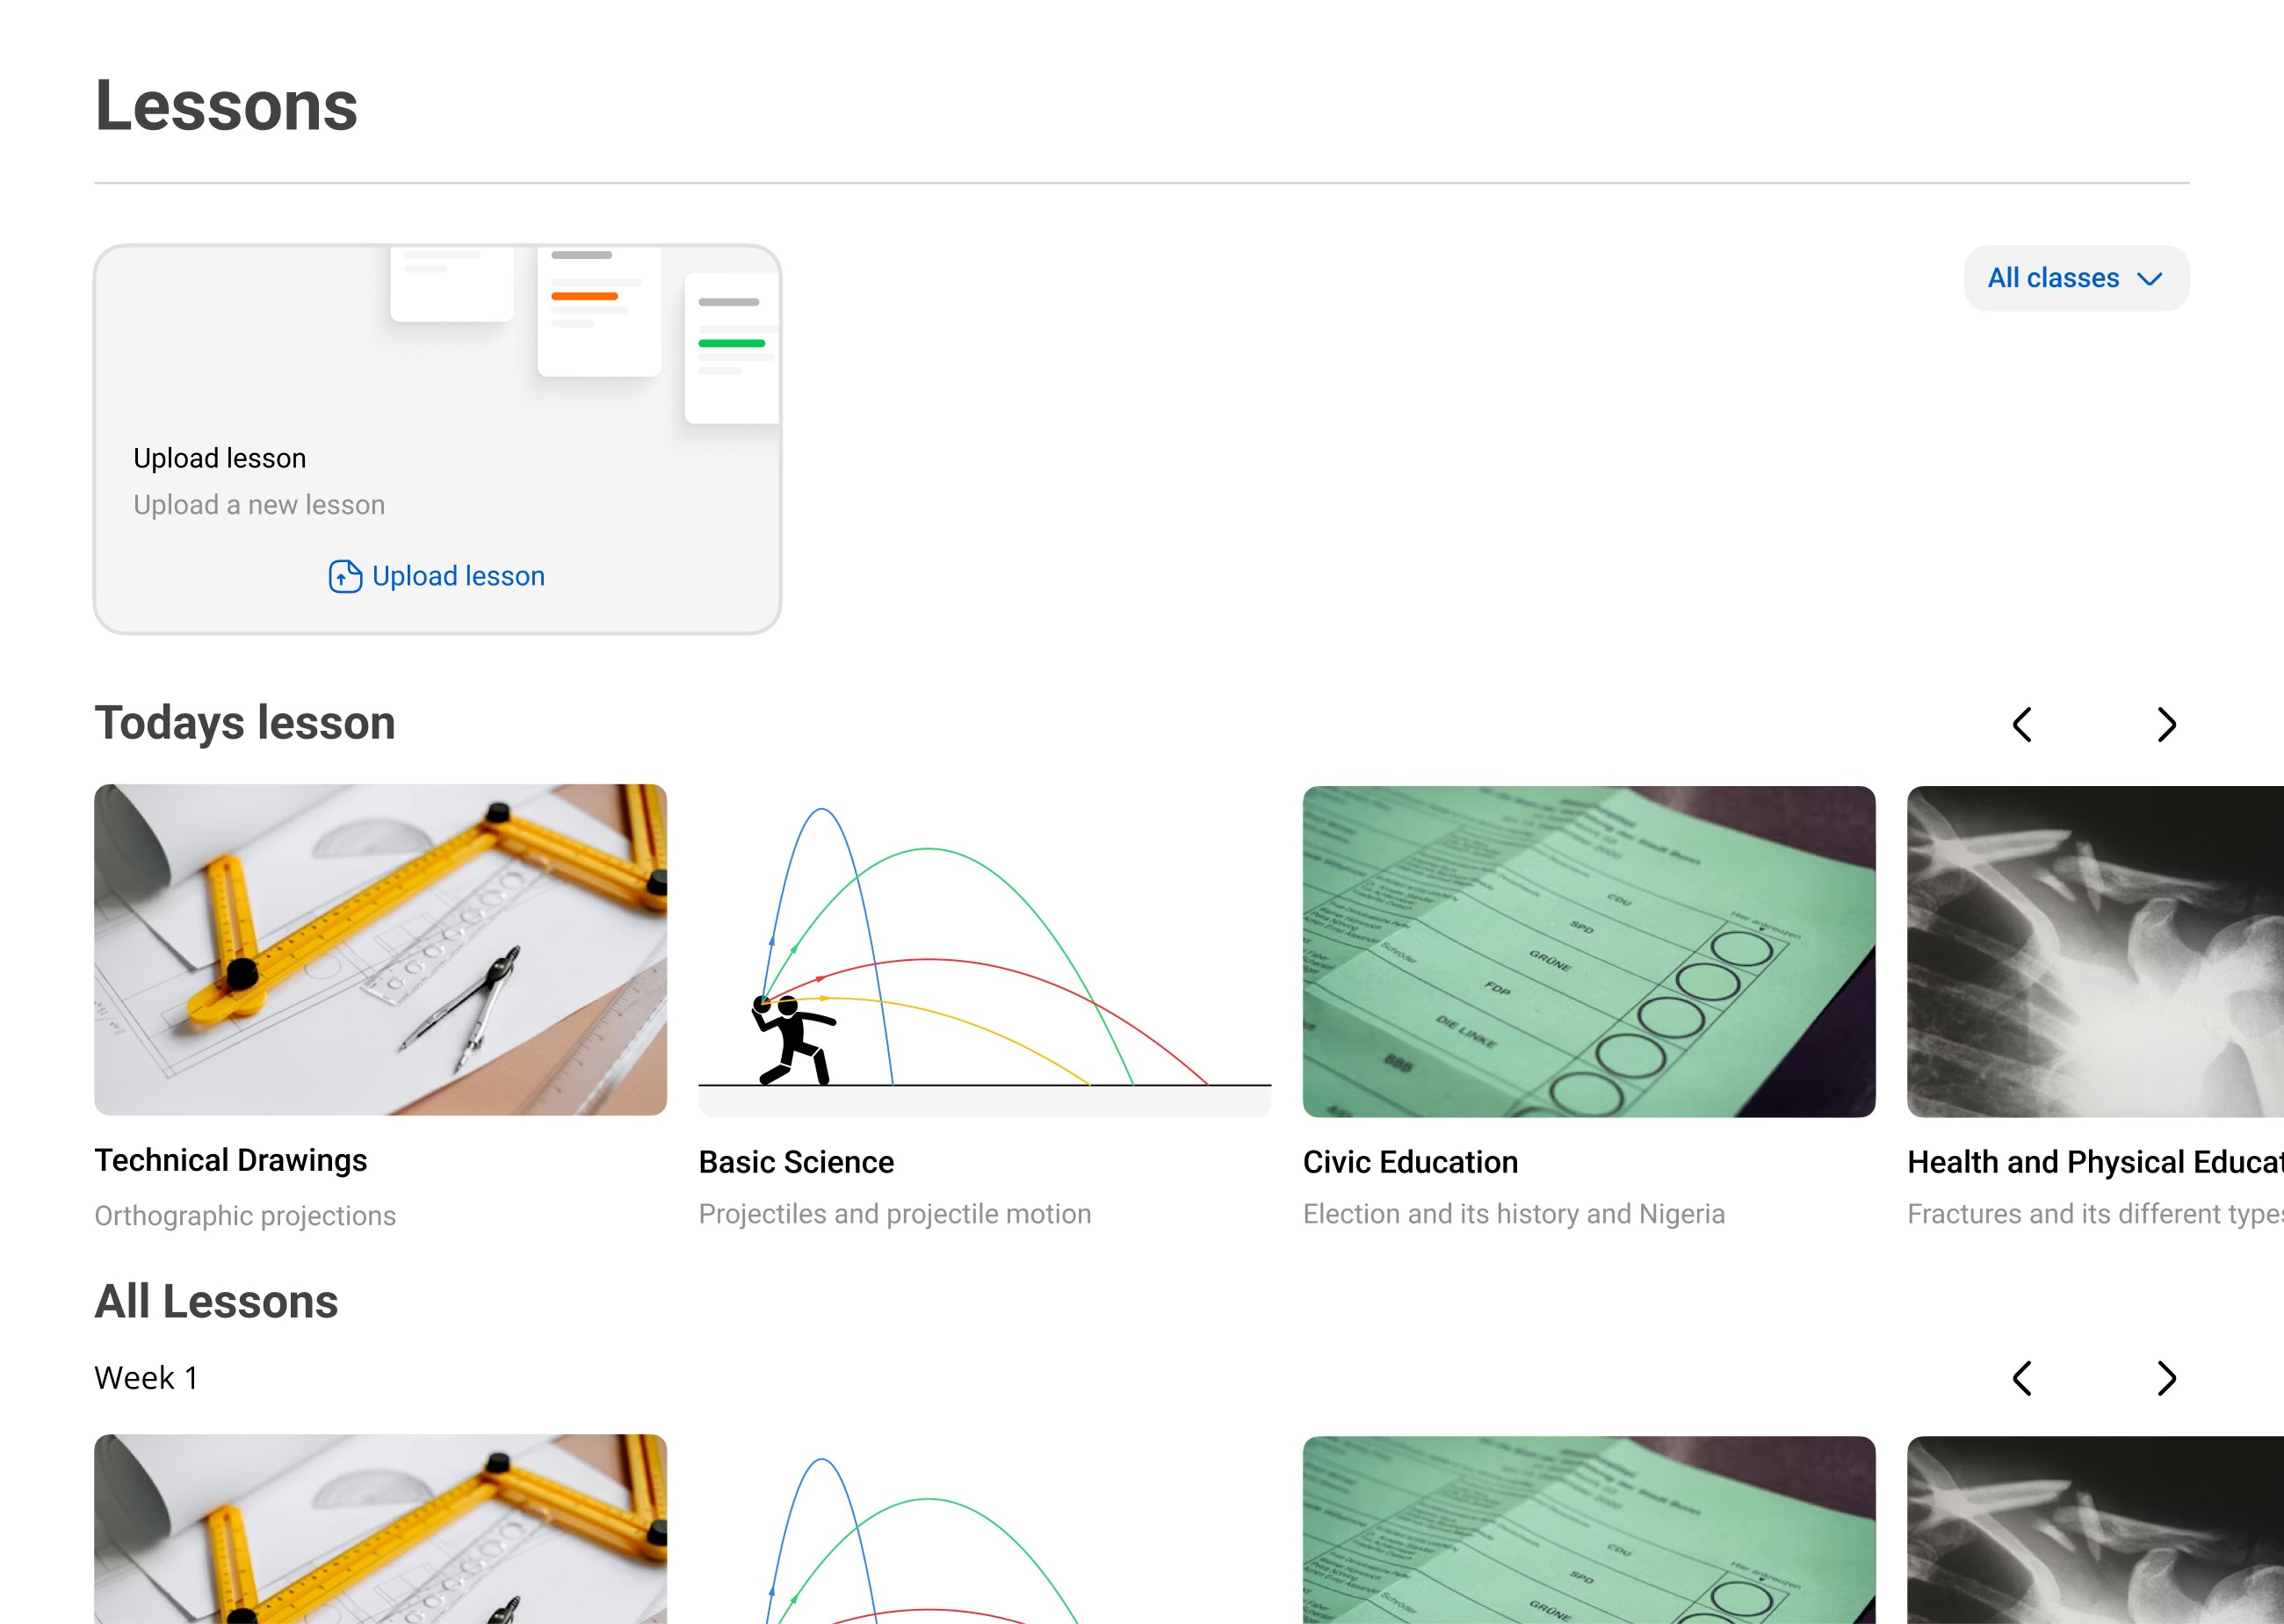Open Technical Drawings thumbnail in Todays lesson

click(380, 949)
